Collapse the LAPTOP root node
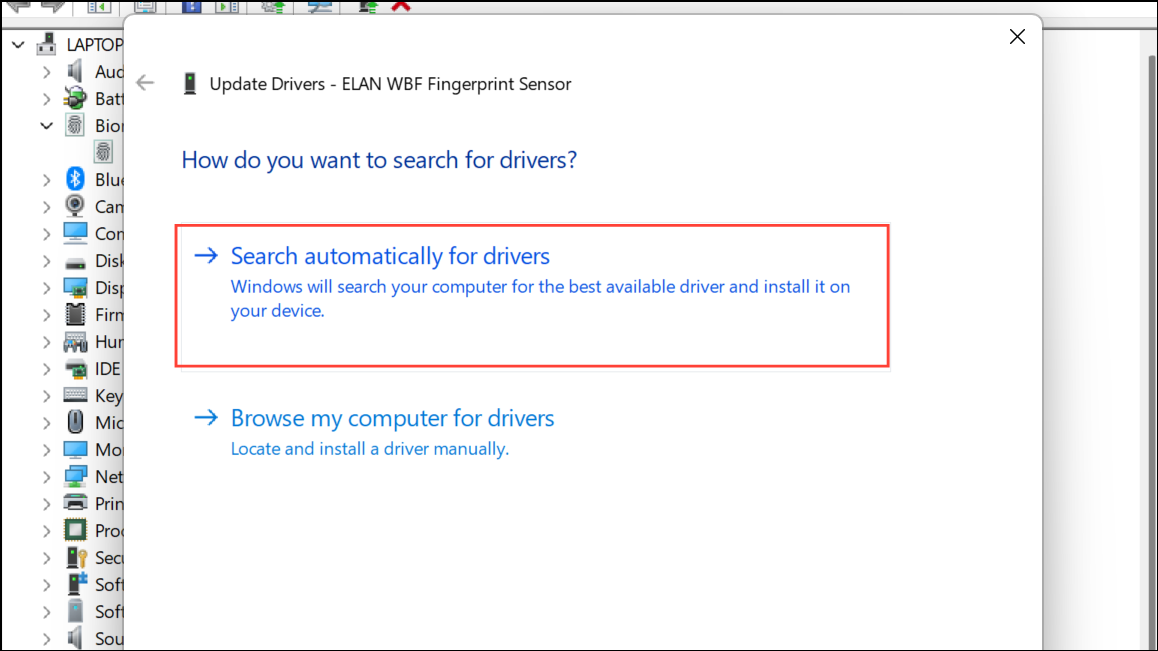 click(x=17, y=44)
